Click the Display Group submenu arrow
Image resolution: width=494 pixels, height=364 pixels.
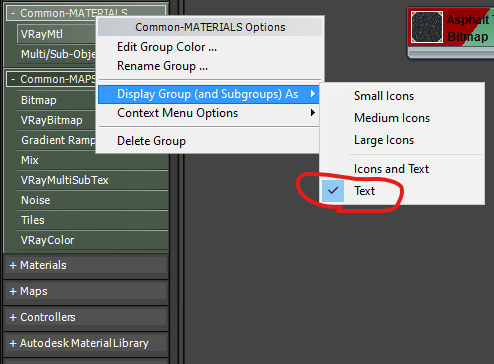313,94
